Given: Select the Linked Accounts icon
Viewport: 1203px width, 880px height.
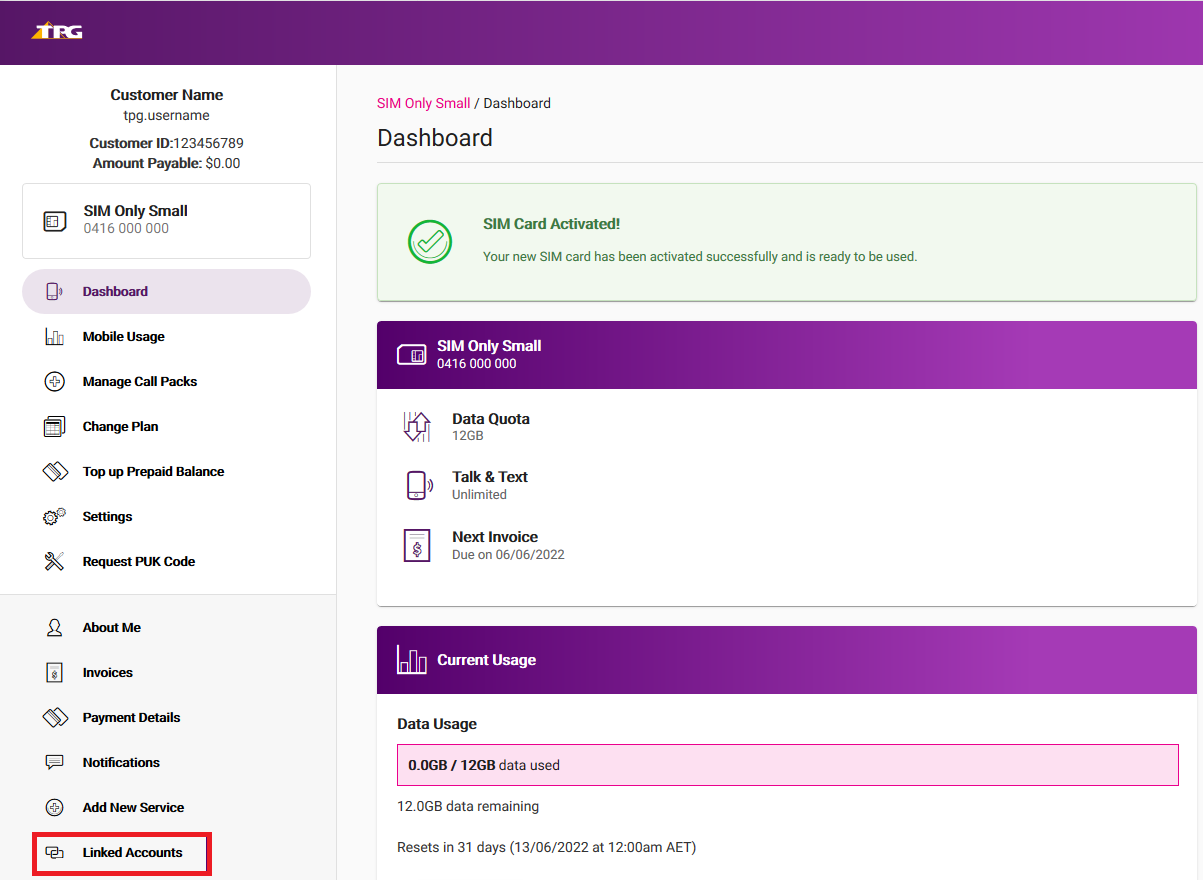Looking at the screenshot, I should click(x=56, y=852).
